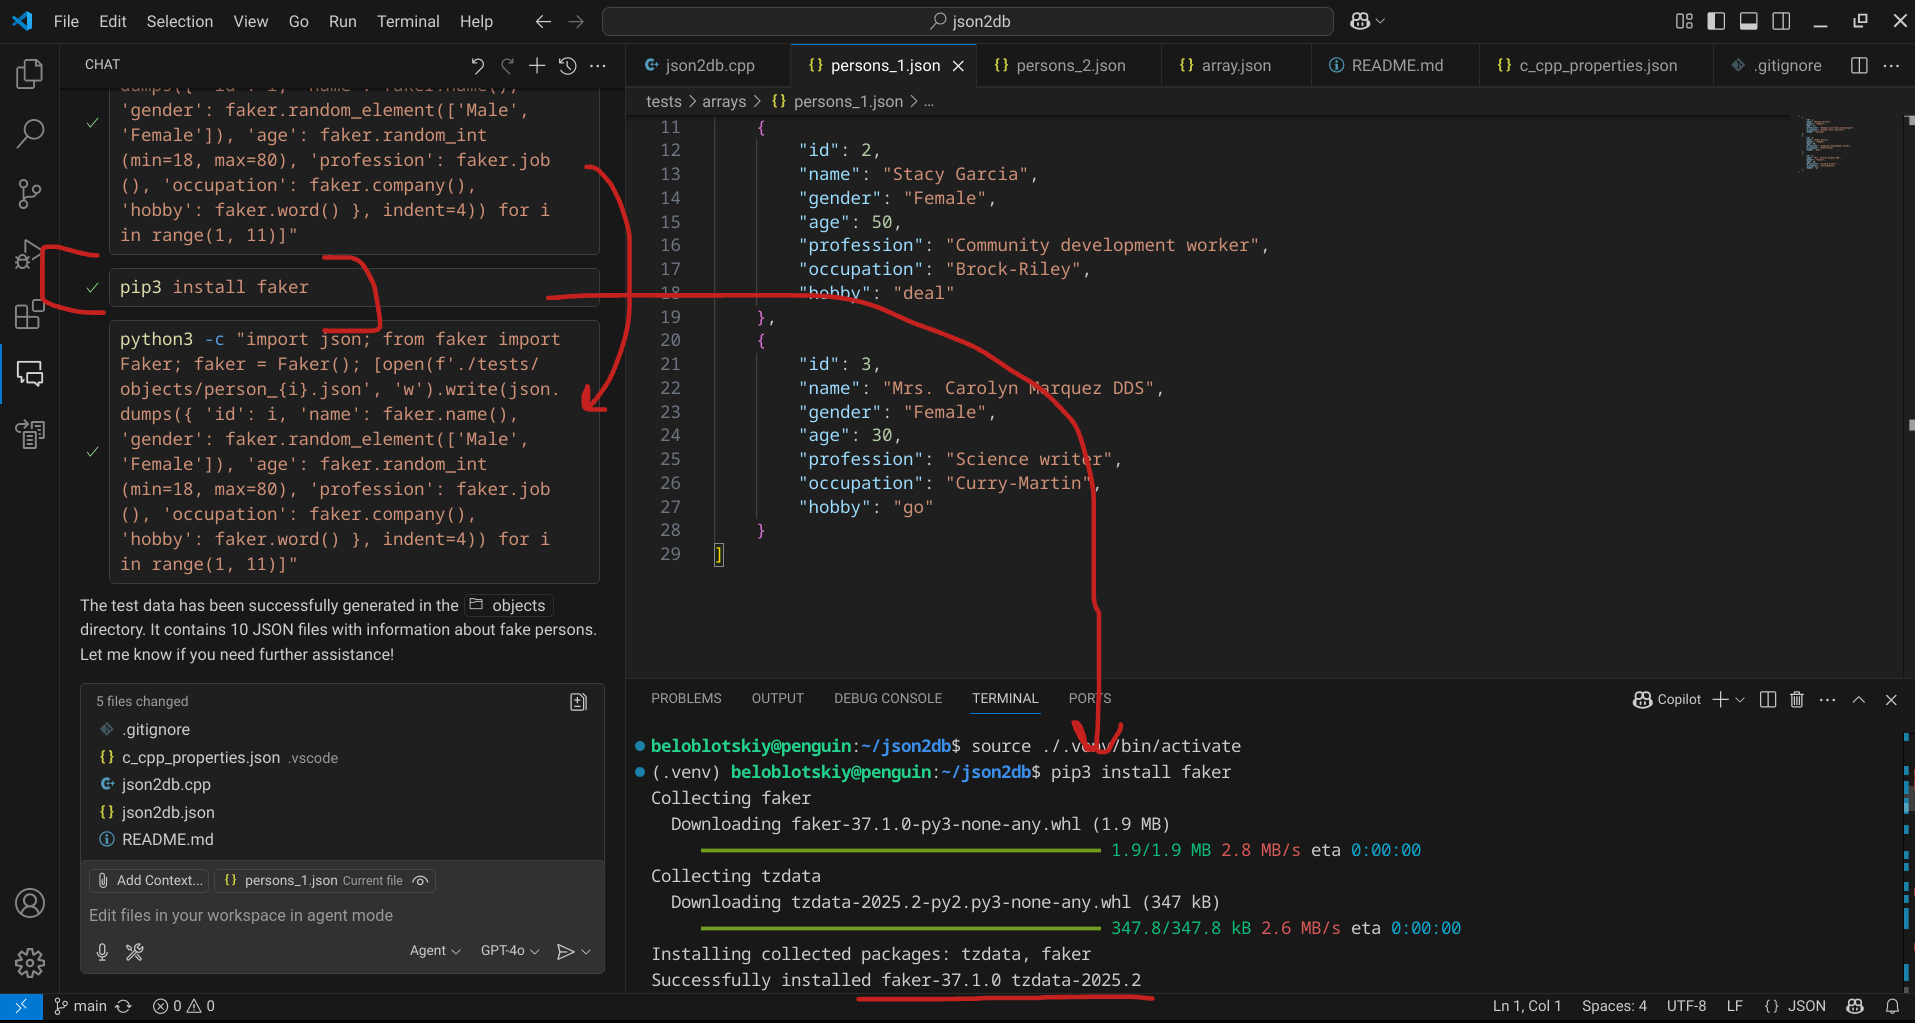The height and width of the screenshot is (1023, 1915).
Task: Open Agent mode dropdown
Action: [435, 951]
